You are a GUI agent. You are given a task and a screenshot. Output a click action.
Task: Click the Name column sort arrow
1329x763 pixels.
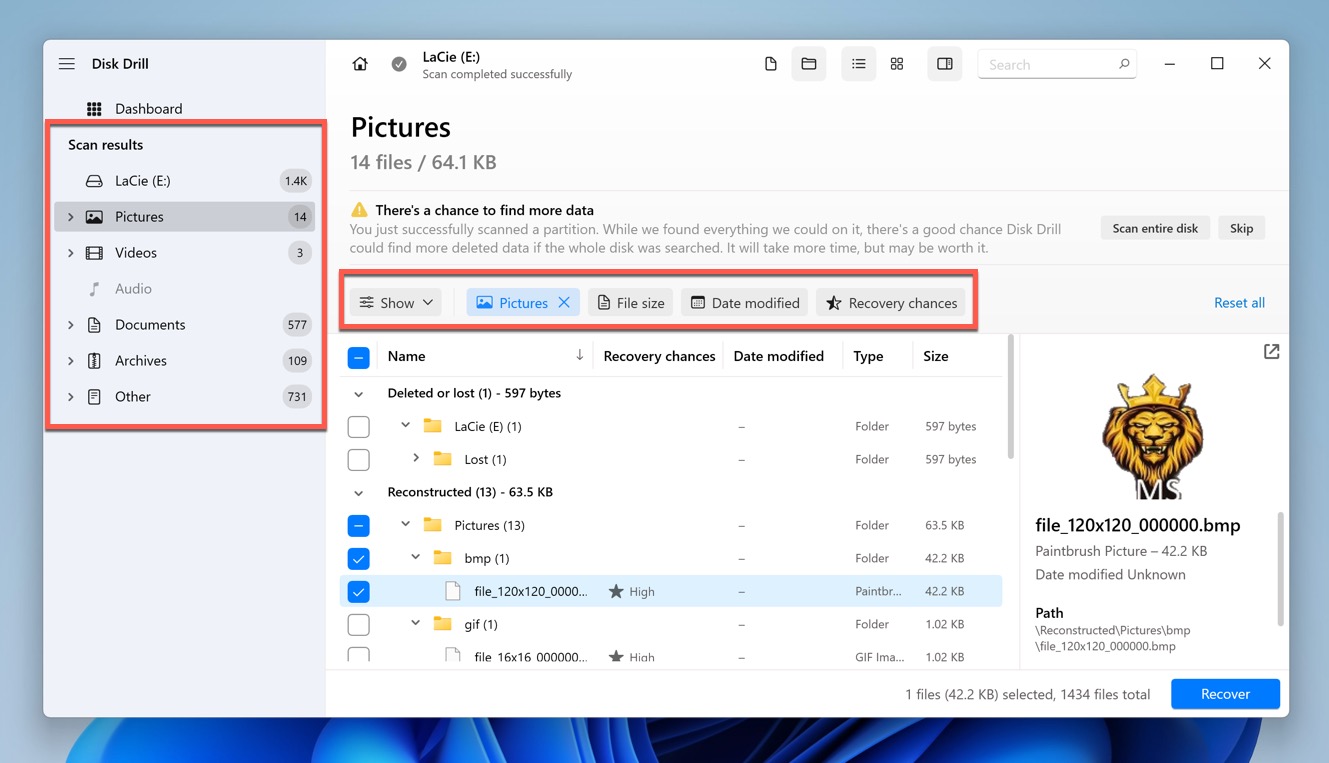point(580,356)
